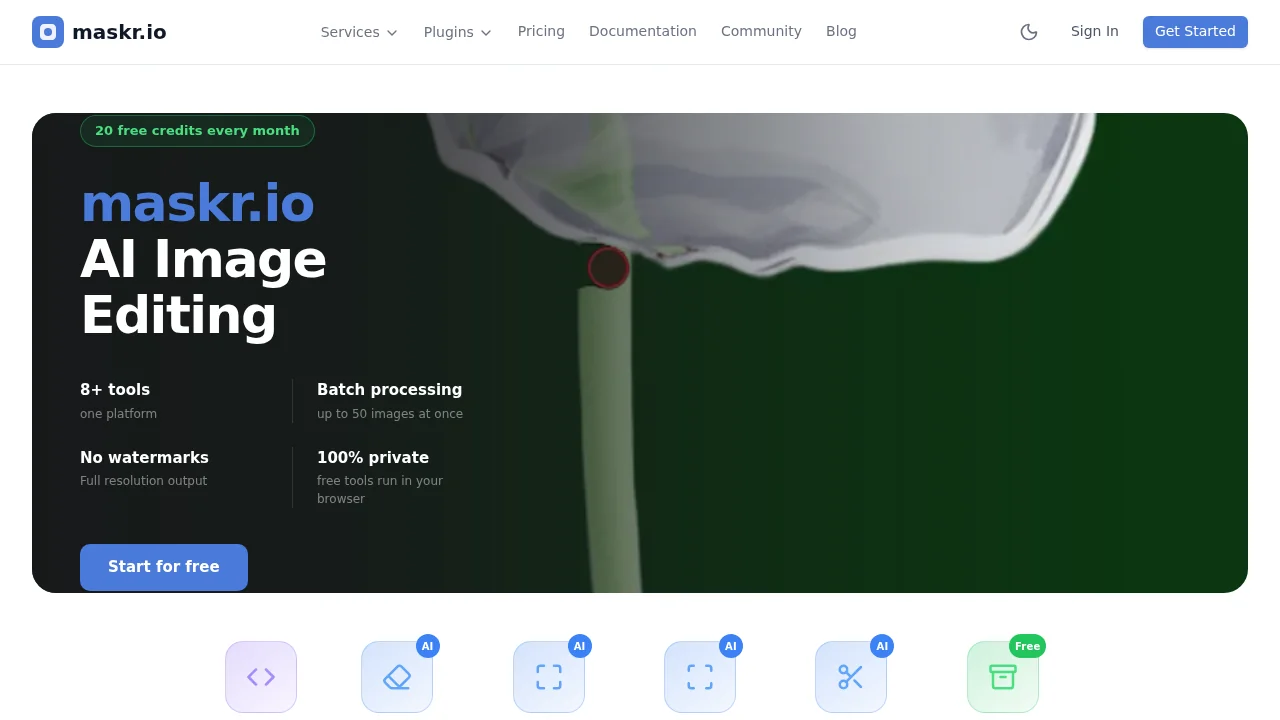Open the Blog from the navbar
The height and width of the screenshot is (720, 1280).
click(x=841, y=31)
